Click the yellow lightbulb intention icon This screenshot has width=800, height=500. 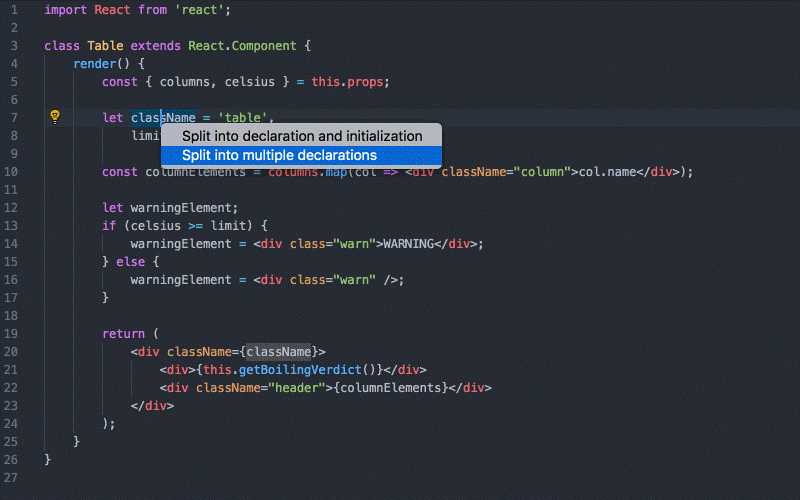[x=55, y=117]
